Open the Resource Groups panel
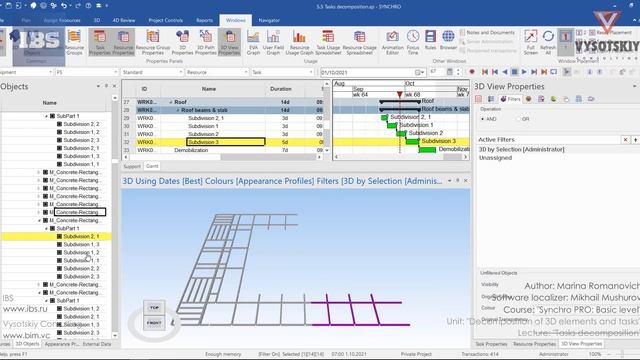Screen dimensions: 640x360 (74, 42)
